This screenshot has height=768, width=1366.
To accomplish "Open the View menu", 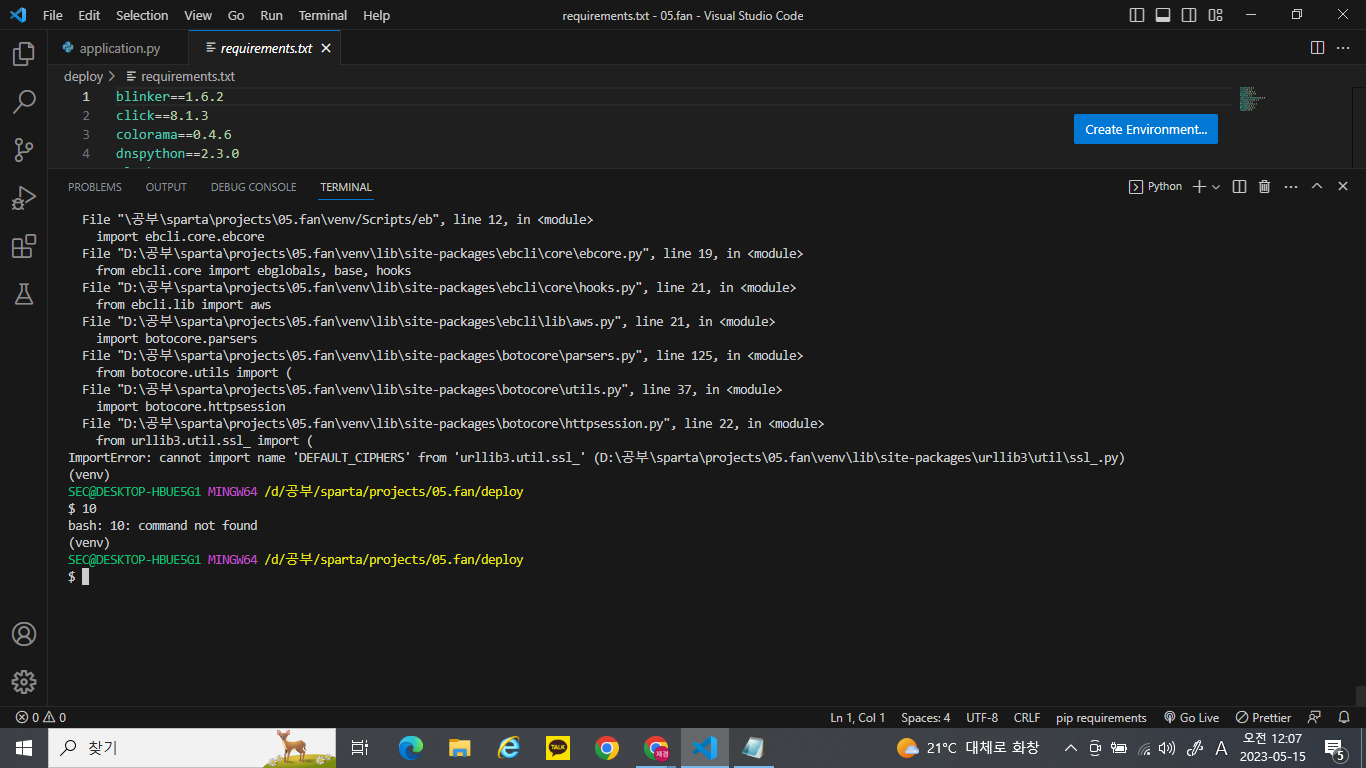I will [198, 15].
